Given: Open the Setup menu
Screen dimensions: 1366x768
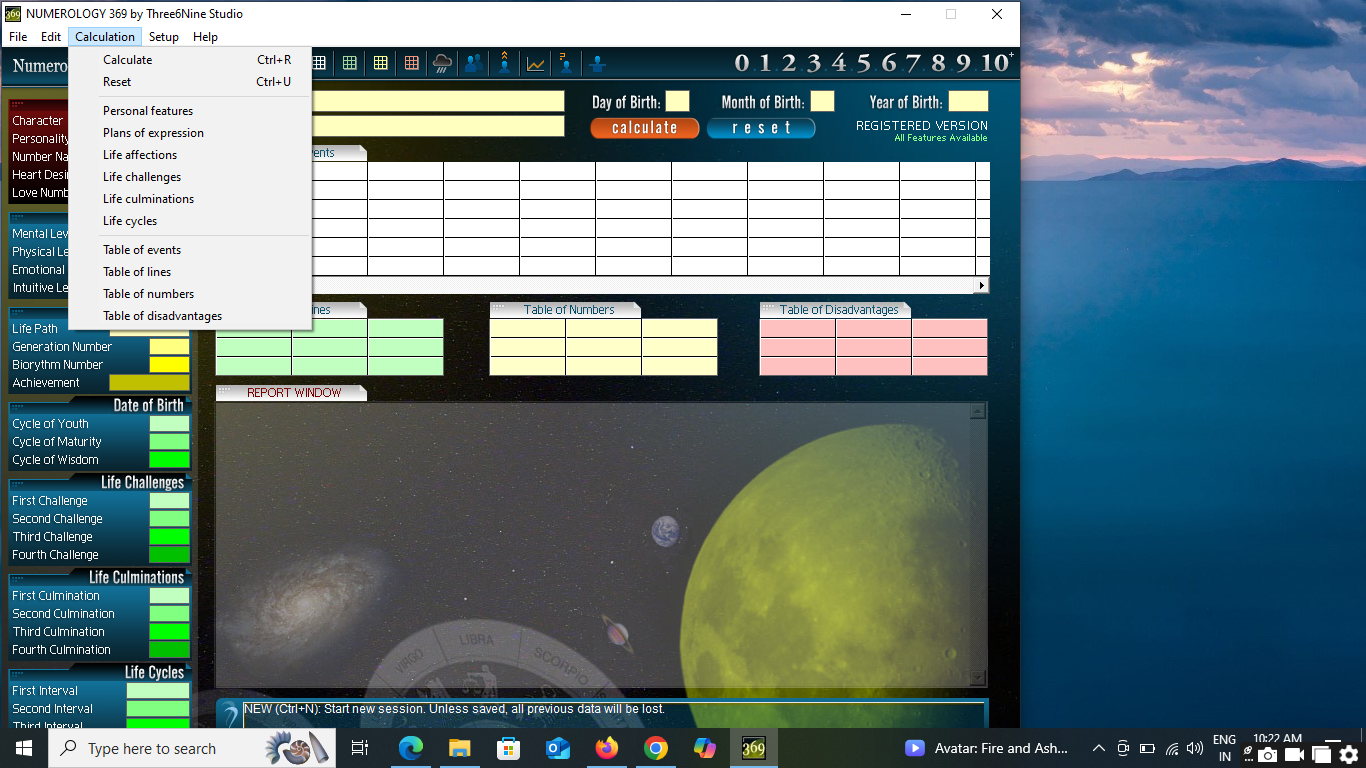Looking at the screenshot, I should tap(164, 37).
